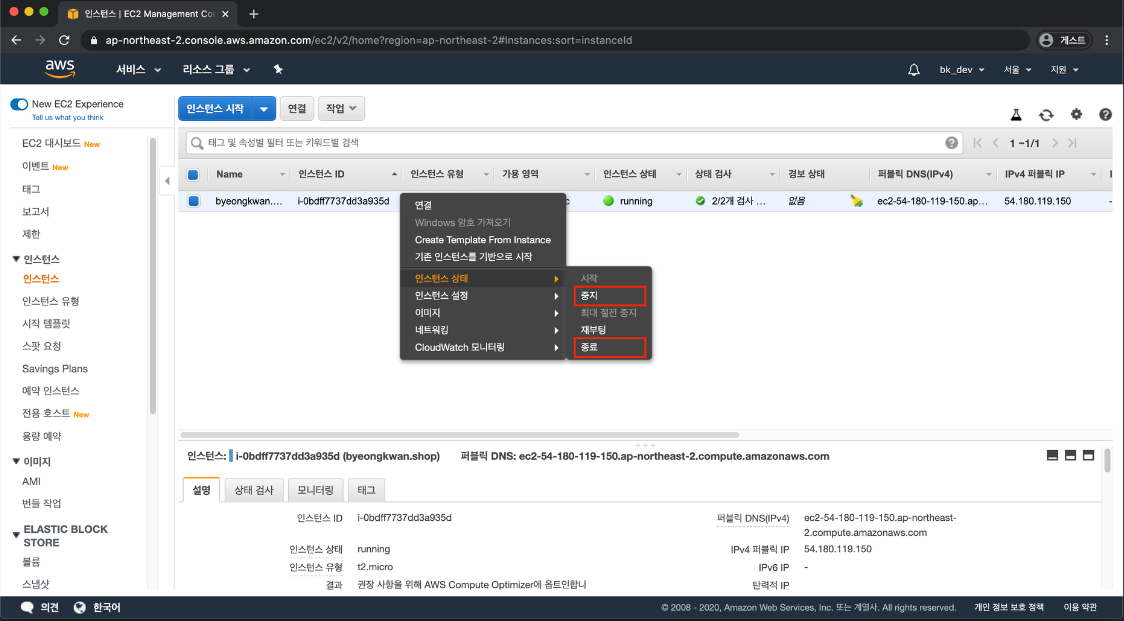Screen dimensions: 1124x621
Task: Open the experiments flask icon
Action: (1016, 114)
